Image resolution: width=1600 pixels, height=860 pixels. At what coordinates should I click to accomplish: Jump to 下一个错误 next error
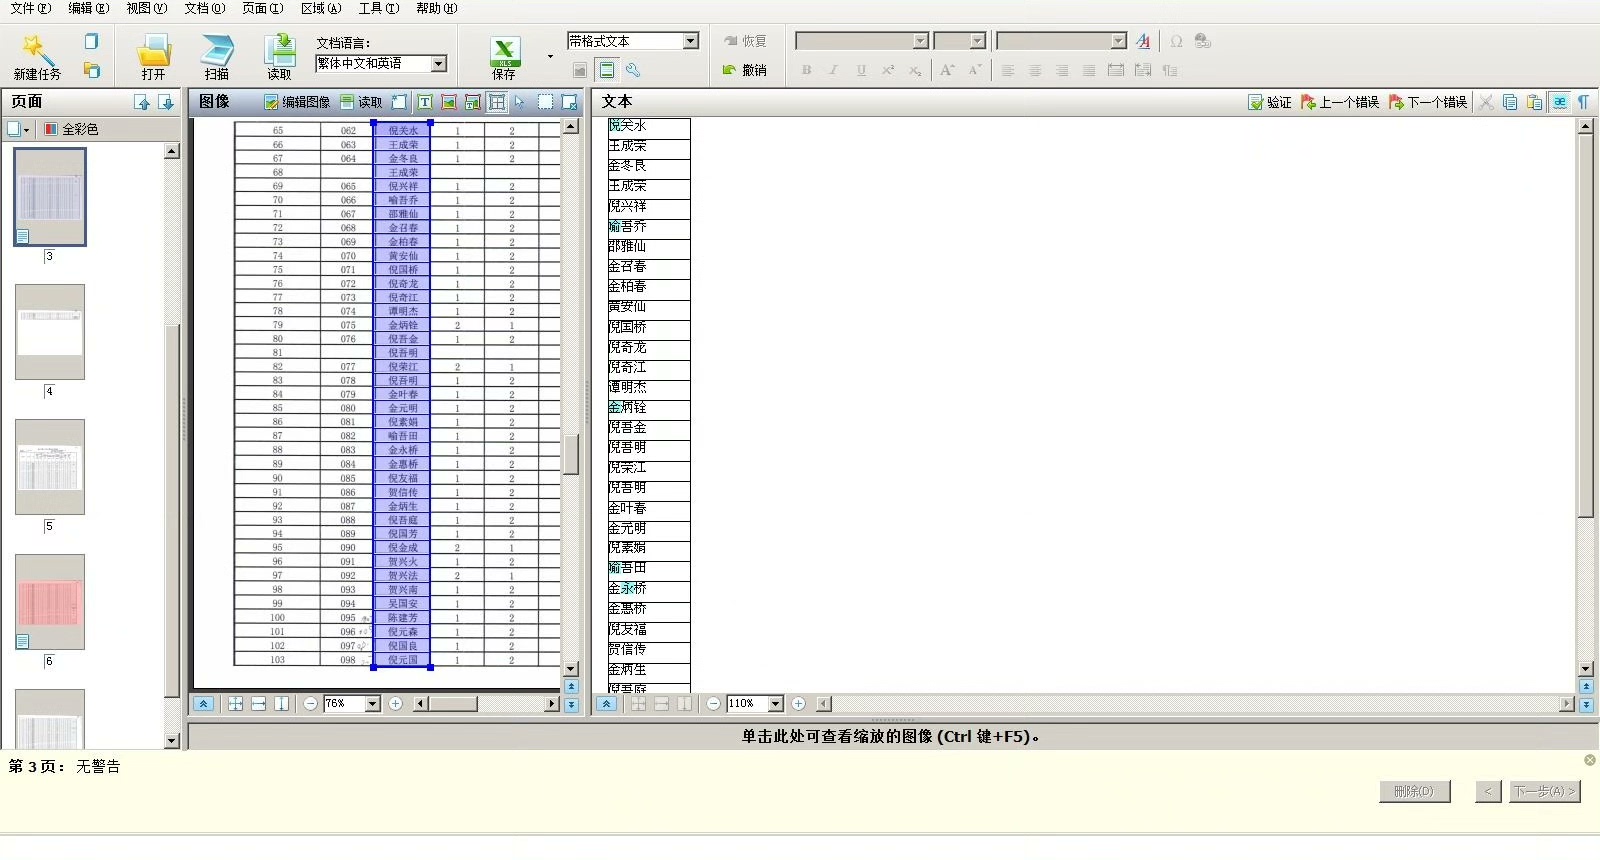(x=1428, y=102)
